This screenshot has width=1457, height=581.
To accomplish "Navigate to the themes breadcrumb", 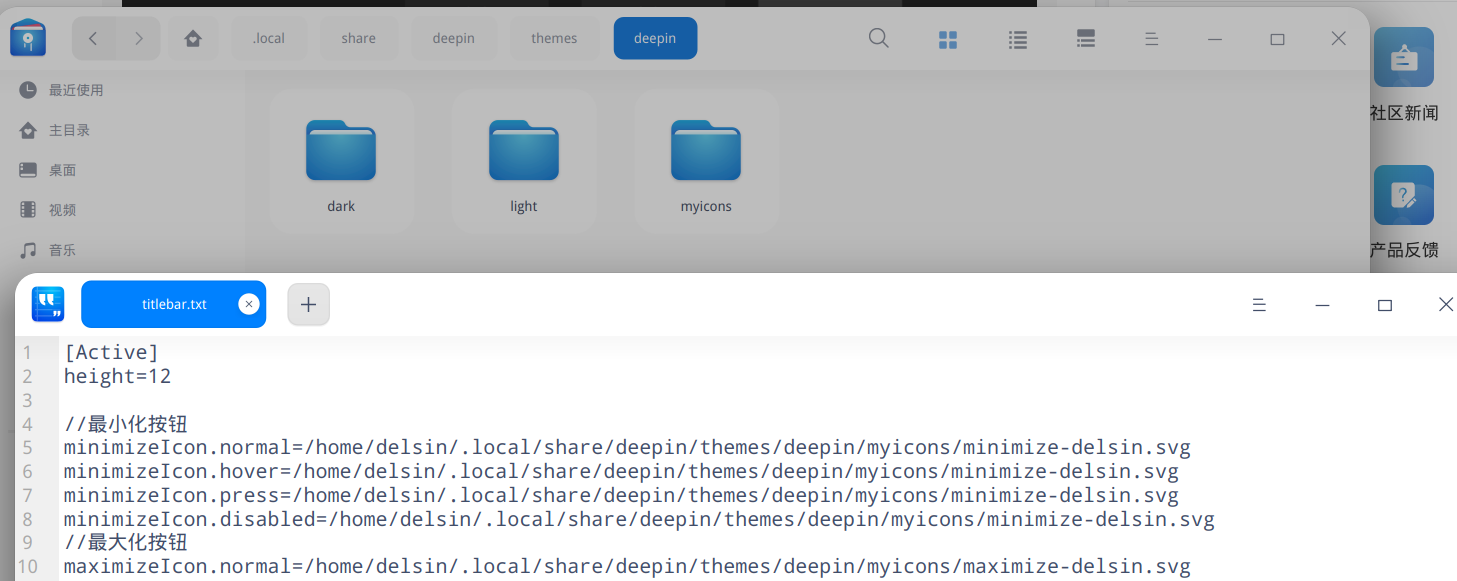I will 554,38.
